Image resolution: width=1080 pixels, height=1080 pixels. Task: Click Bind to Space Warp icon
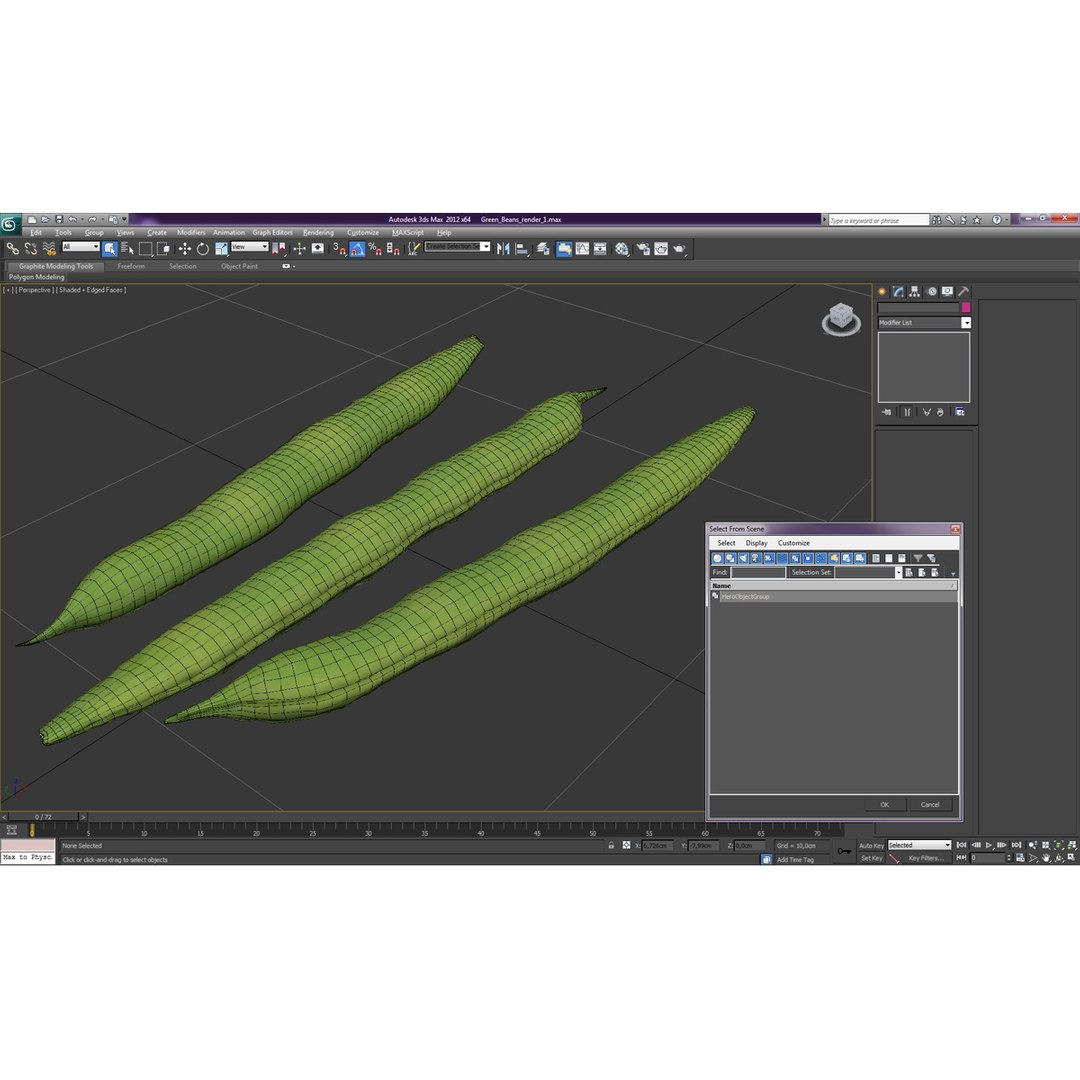(49, 249)
